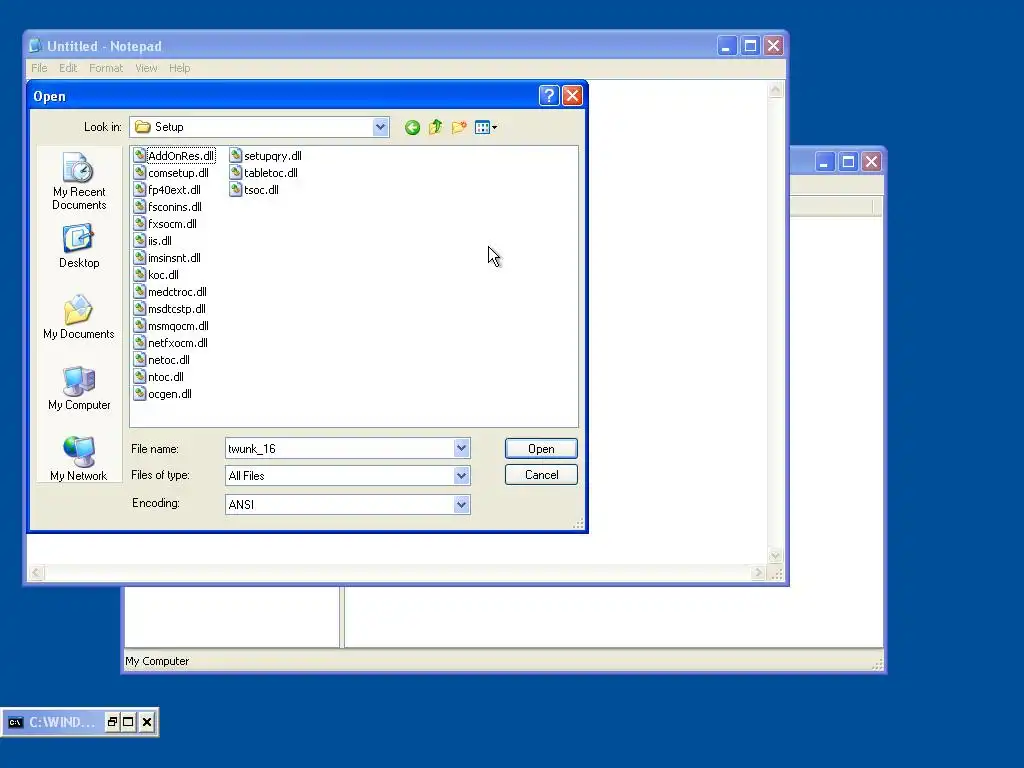
Task: Close the Open dialog
Action: pyautogui.click(x=572, y=96)
